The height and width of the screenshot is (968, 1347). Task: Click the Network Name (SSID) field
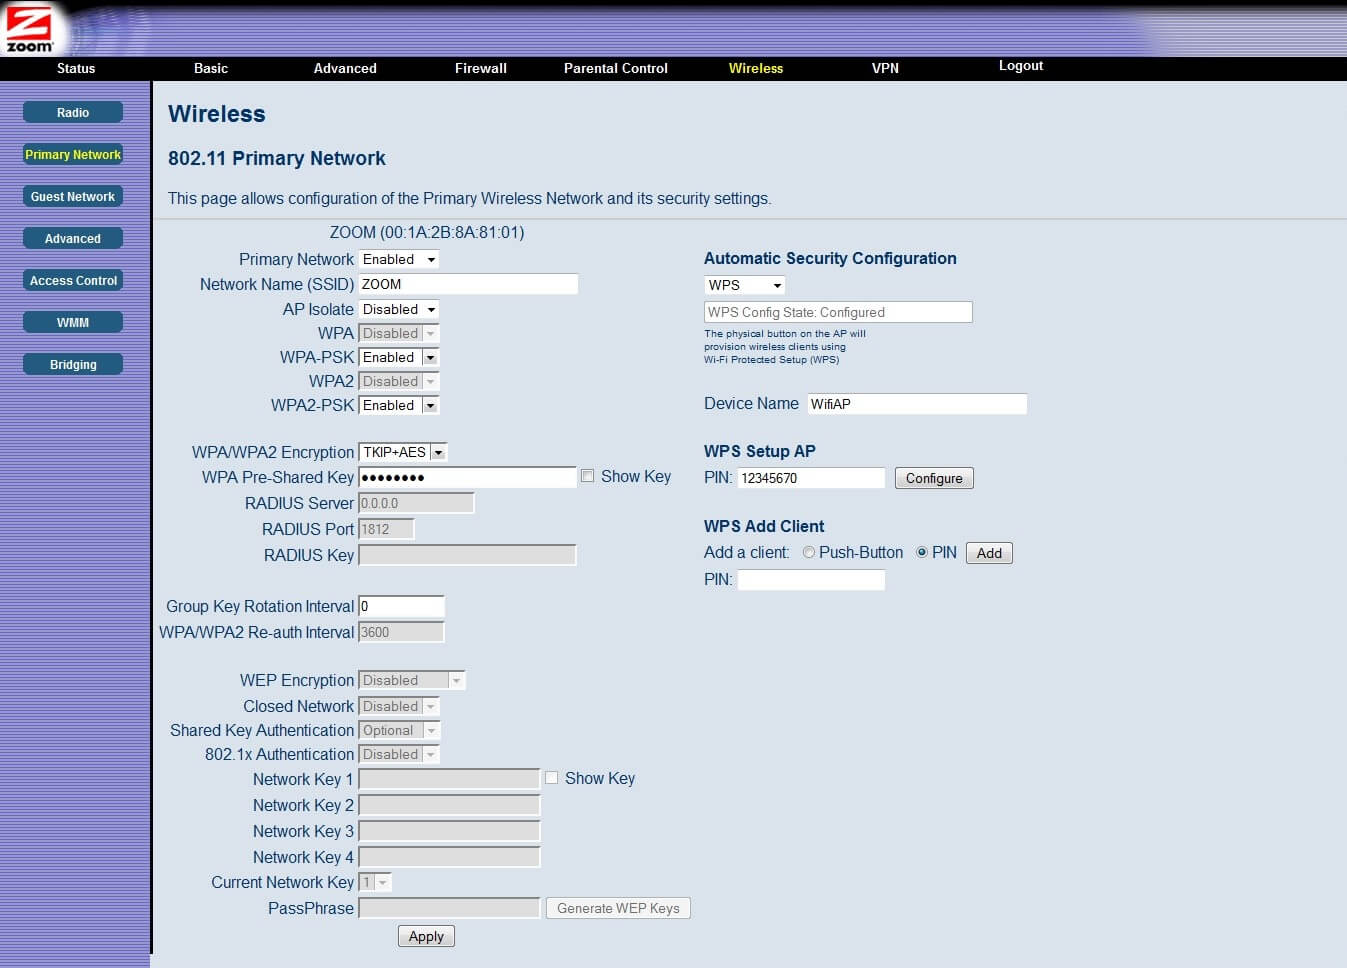[468, 284]
